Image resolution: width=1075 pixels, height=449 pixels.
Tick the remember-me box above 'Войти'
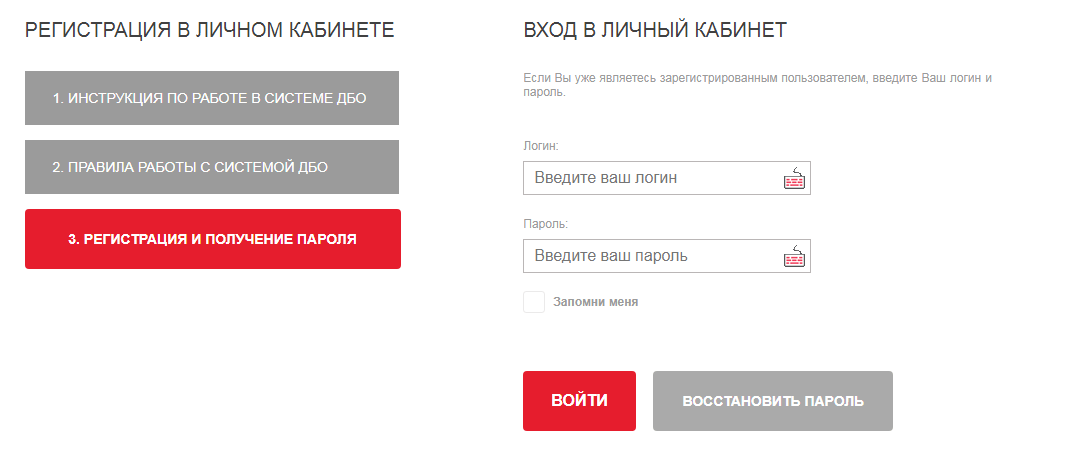(534, 302)
